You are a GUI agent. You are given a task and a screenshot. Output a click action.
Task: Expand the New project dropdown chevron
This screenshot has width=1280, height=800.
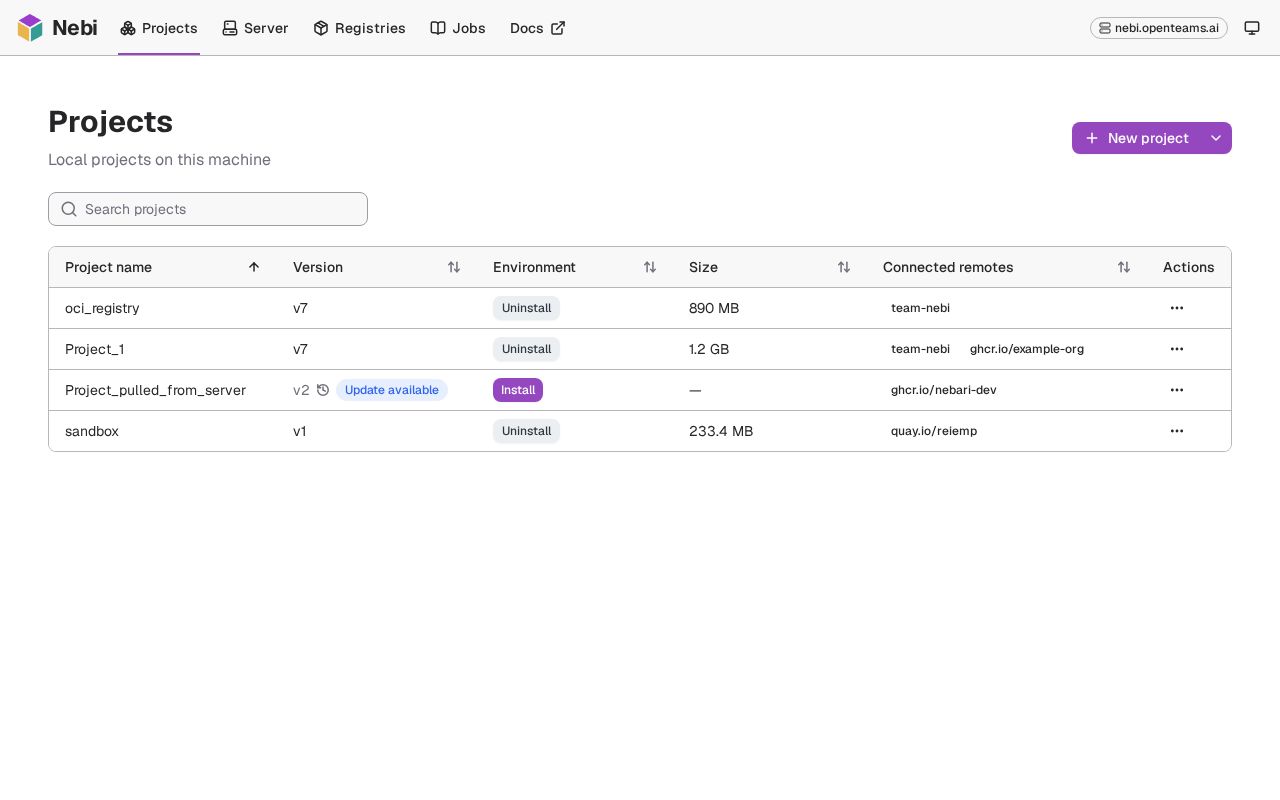(1216, 138)
